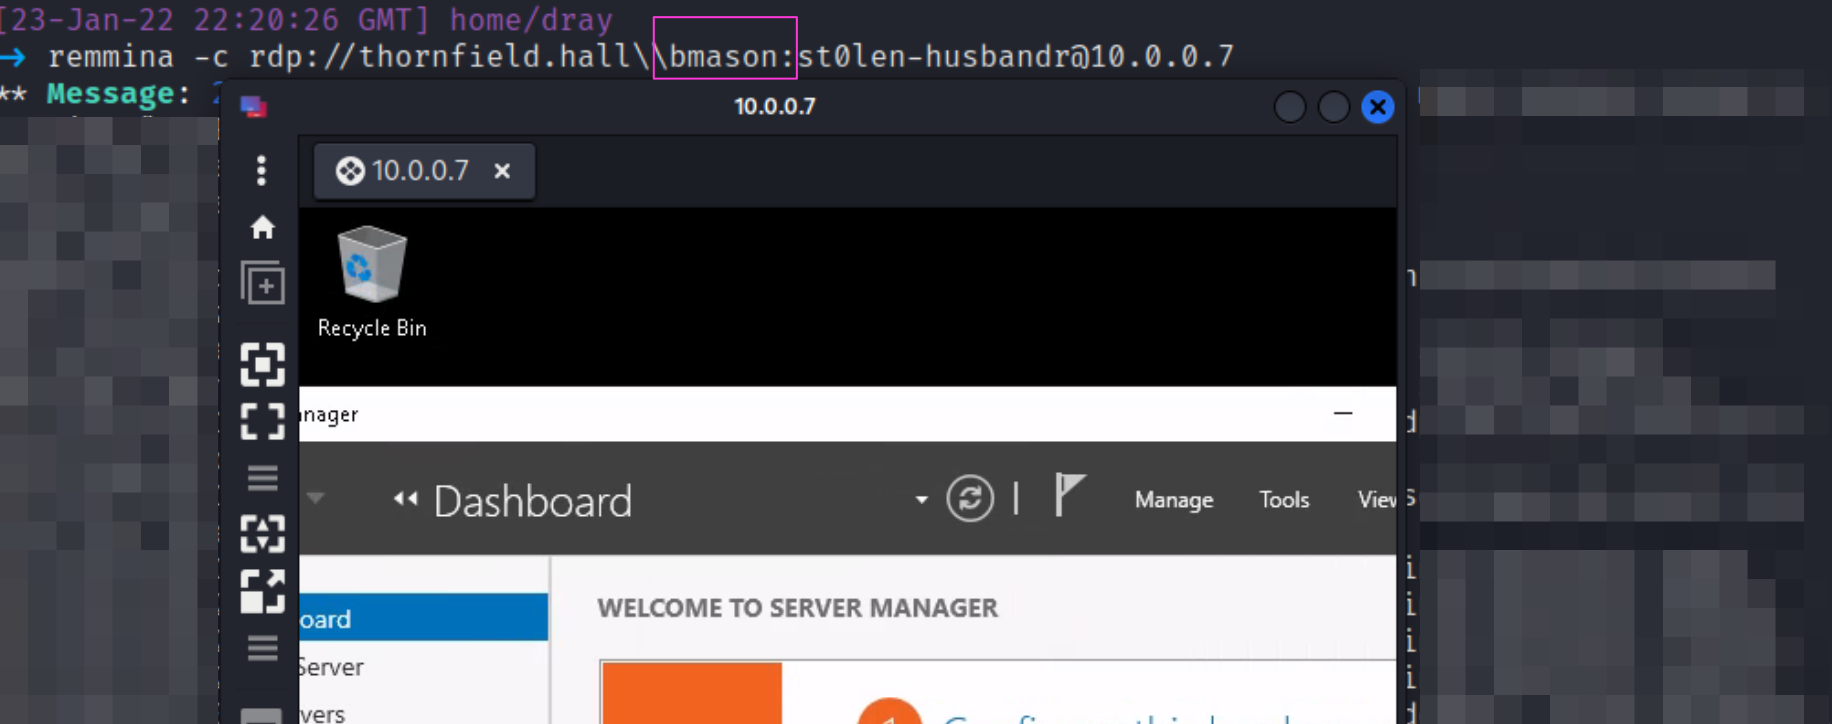Open the Tools menu
This screenshot has width=1832, height=724.
click(x=1284, y=499)
